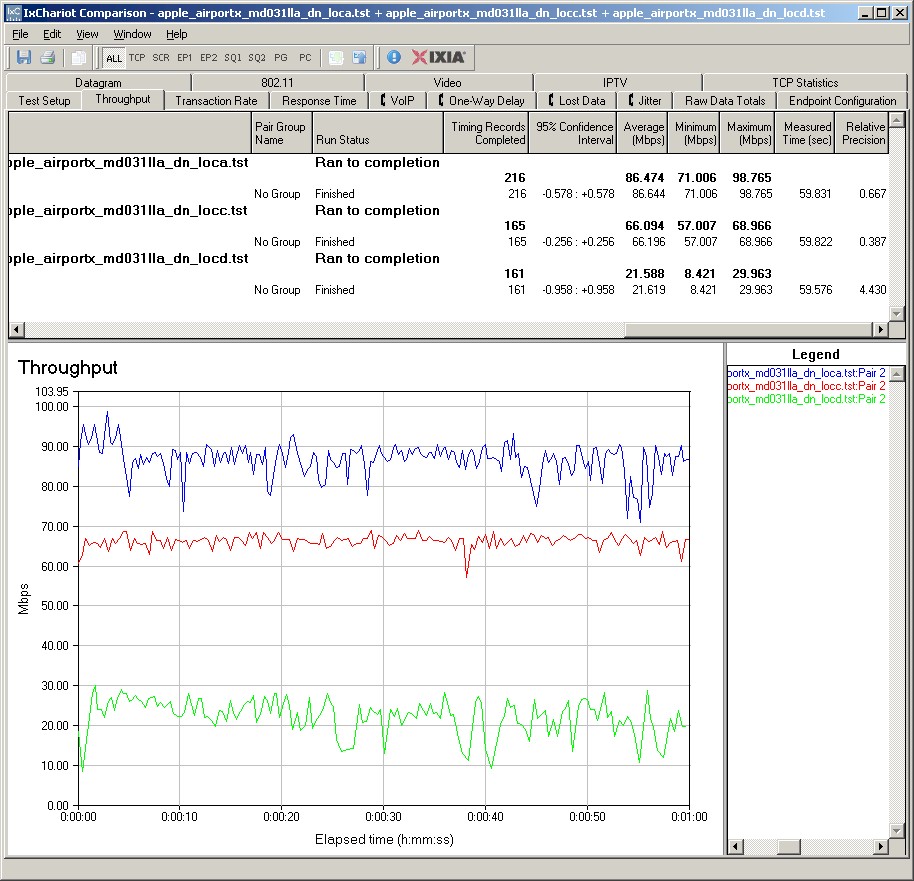Select the PC filter button
Image resolution: width=914 pixels, height=881 pixels.
305,58
